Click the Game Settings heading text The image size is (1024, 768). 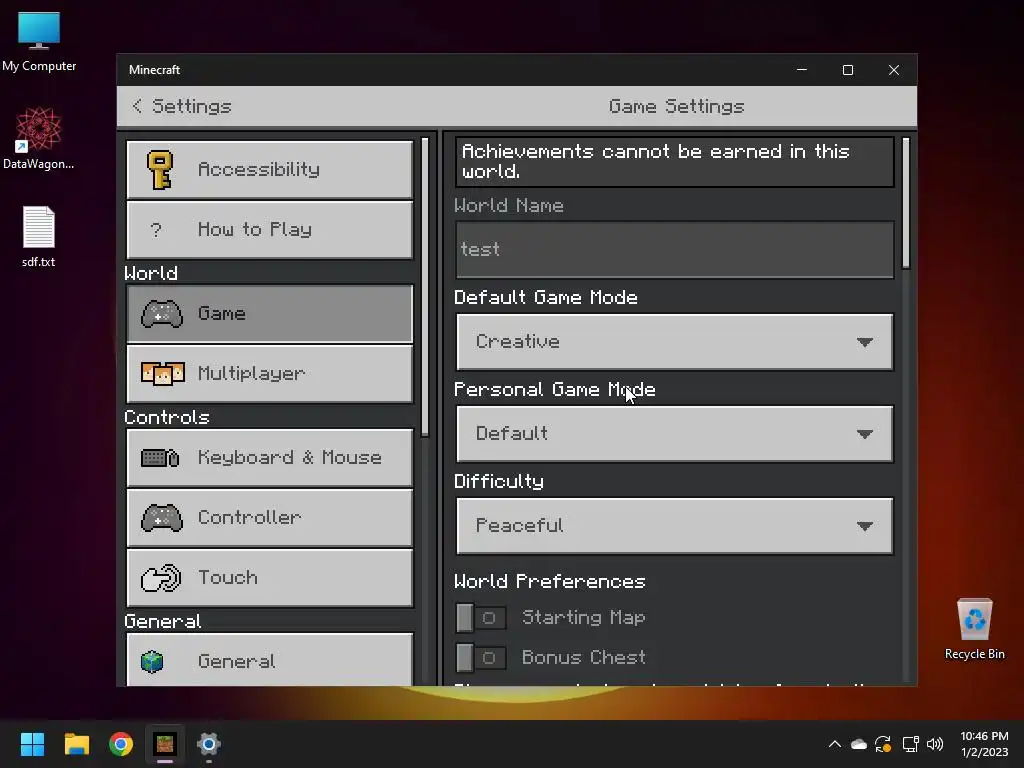pyautogui.click(x=677, y=106)
